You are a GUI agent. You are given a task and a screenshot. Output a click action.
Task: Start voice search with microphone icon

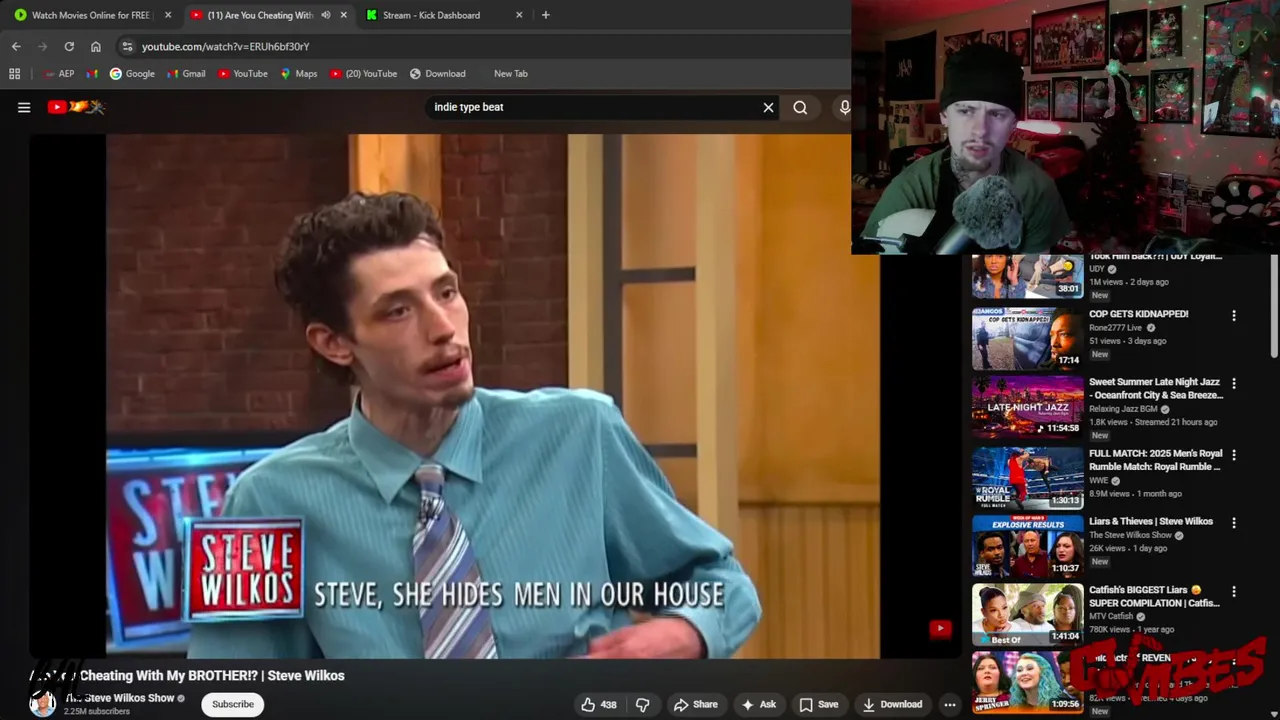coord(844,107)
